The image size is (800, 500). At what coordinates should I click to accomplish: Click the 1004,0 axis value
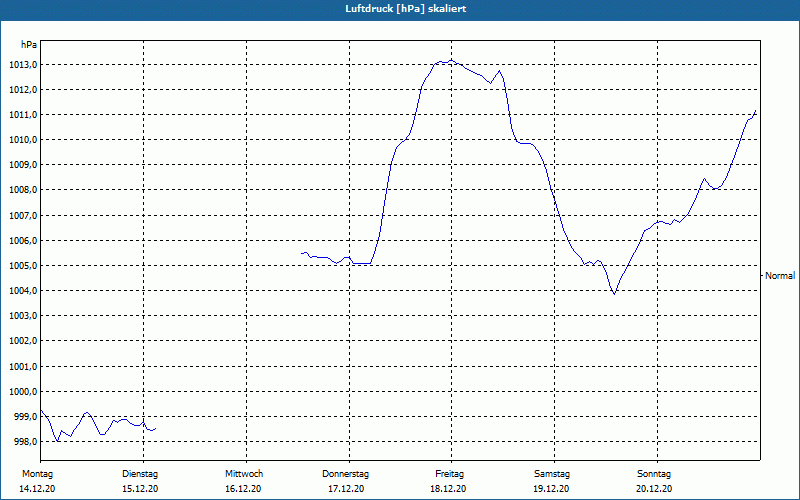(23, 291)
